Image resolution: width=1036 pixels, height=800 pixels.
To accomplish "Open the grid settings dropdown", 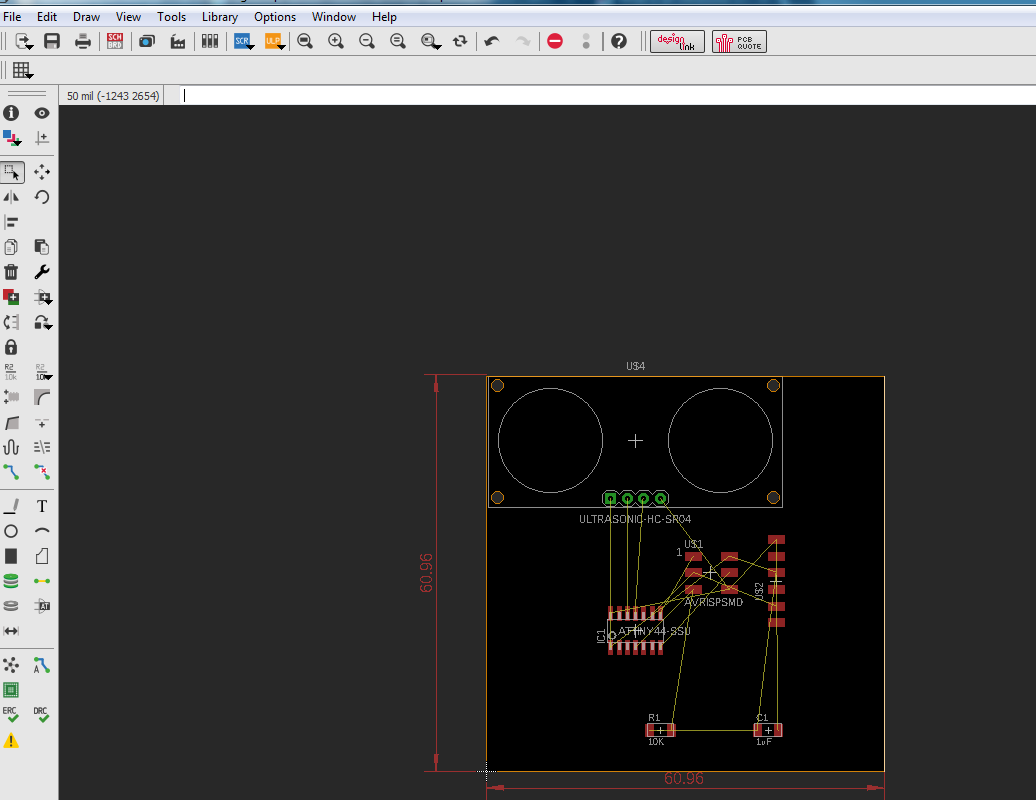I will tap(21, 70).
